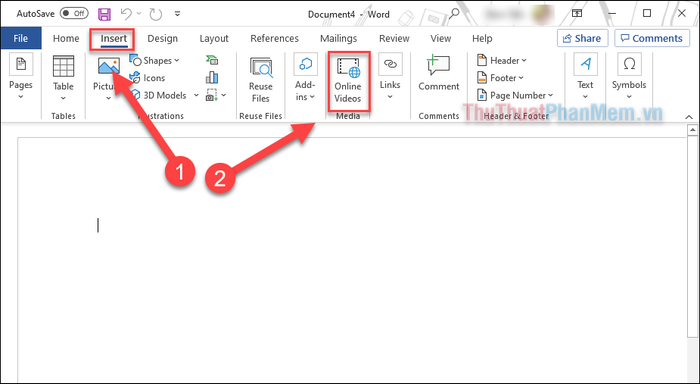Maximize the Word window
The width and height of the screenshot is (700, 384).
click(x=647, y=14)
